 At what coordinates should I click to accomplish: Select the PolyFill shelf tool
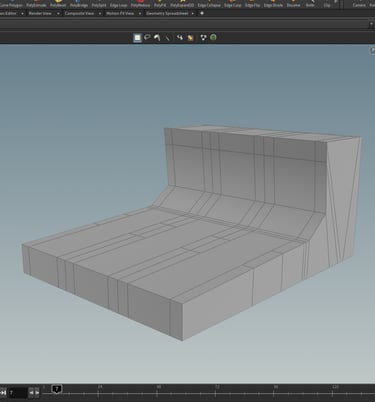point(160,4)
